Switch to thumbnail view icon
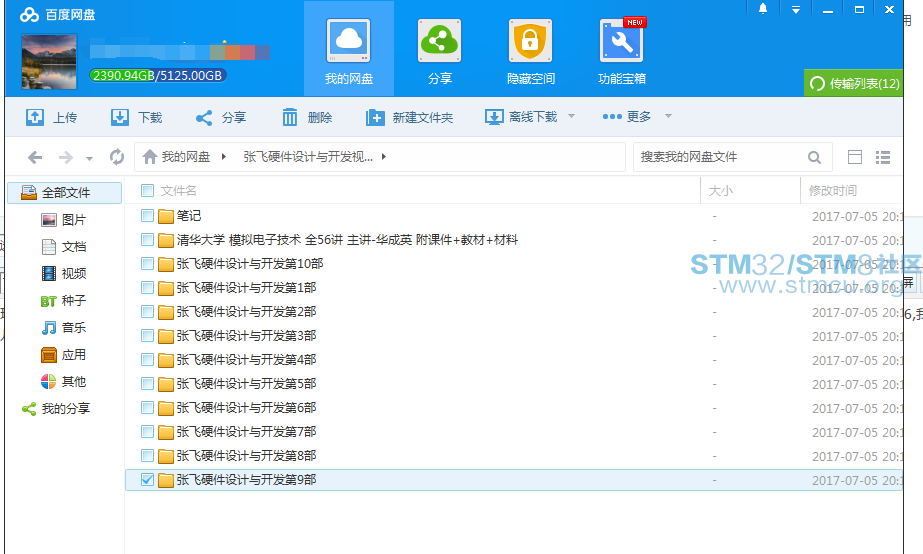Screen dimensions: 923x554 click(x=855, y=157)
